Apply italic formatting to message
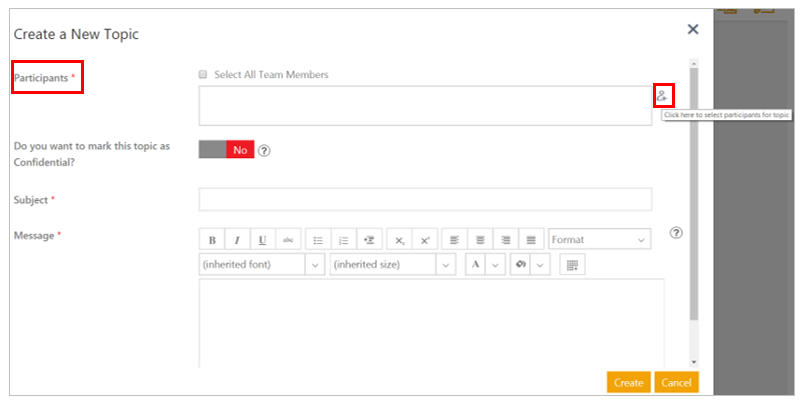The height and width of the screenshot is (405, 804). (x=237, y=240)
